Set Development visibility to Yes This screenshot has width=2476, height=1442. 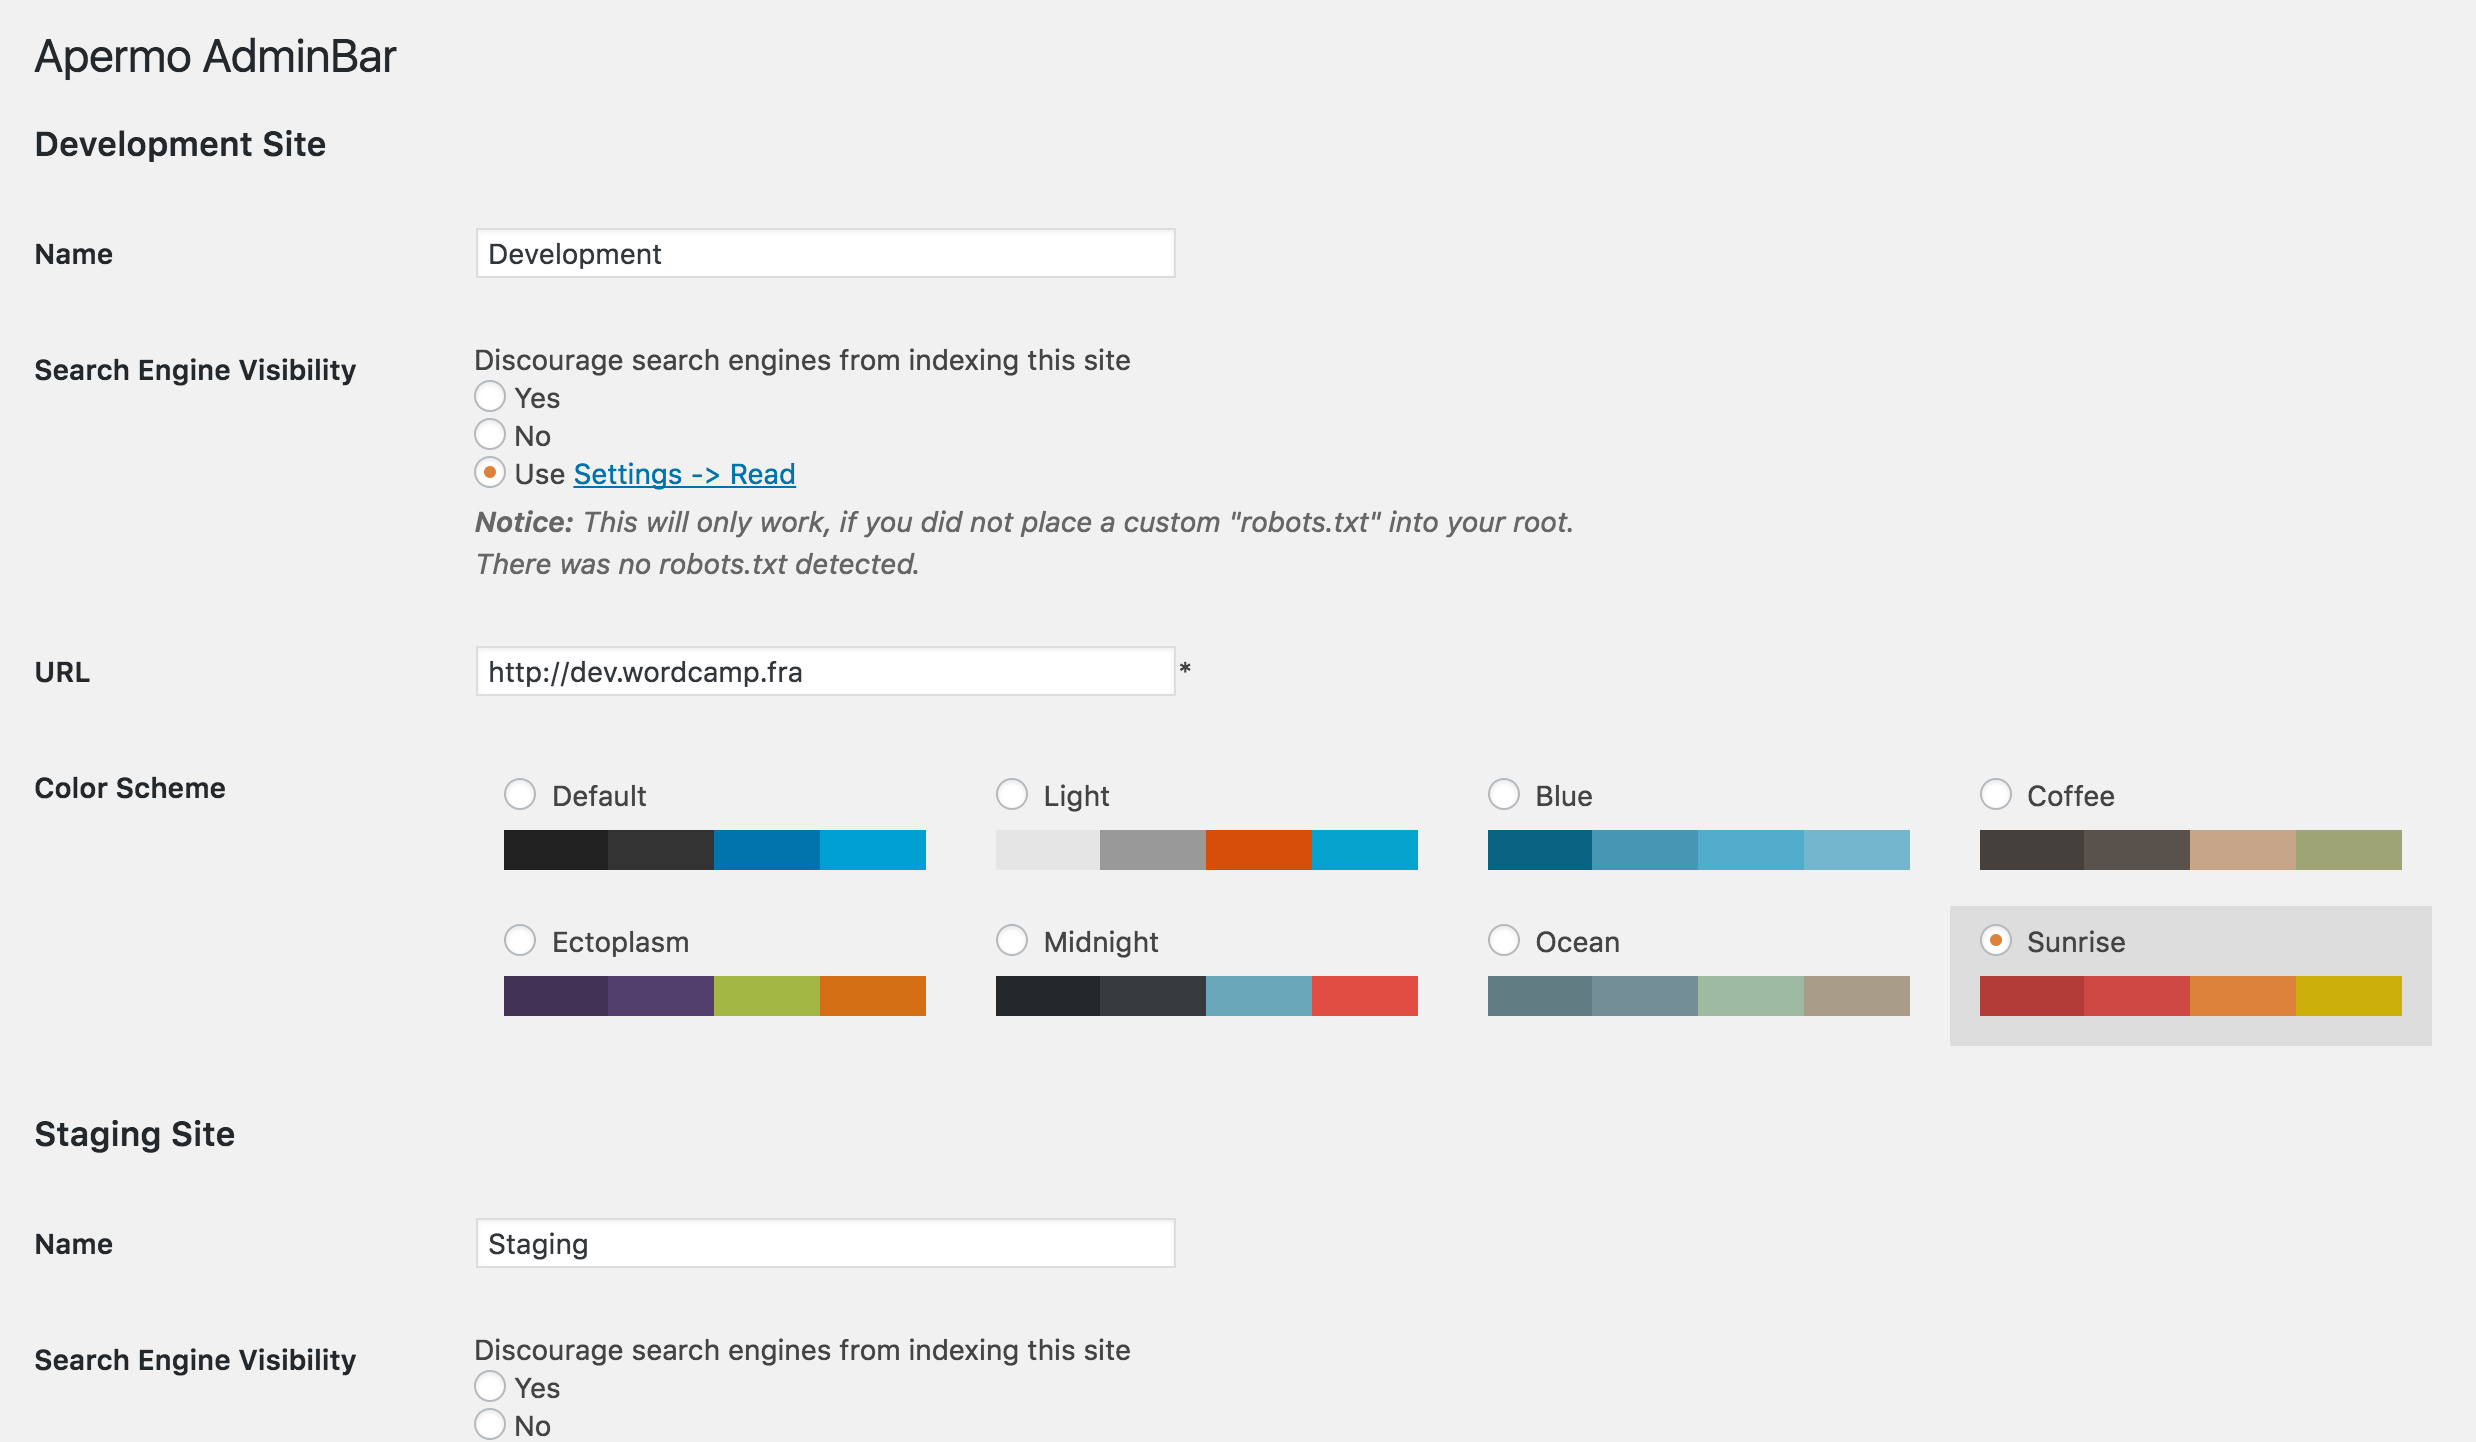tap(490, 397)
